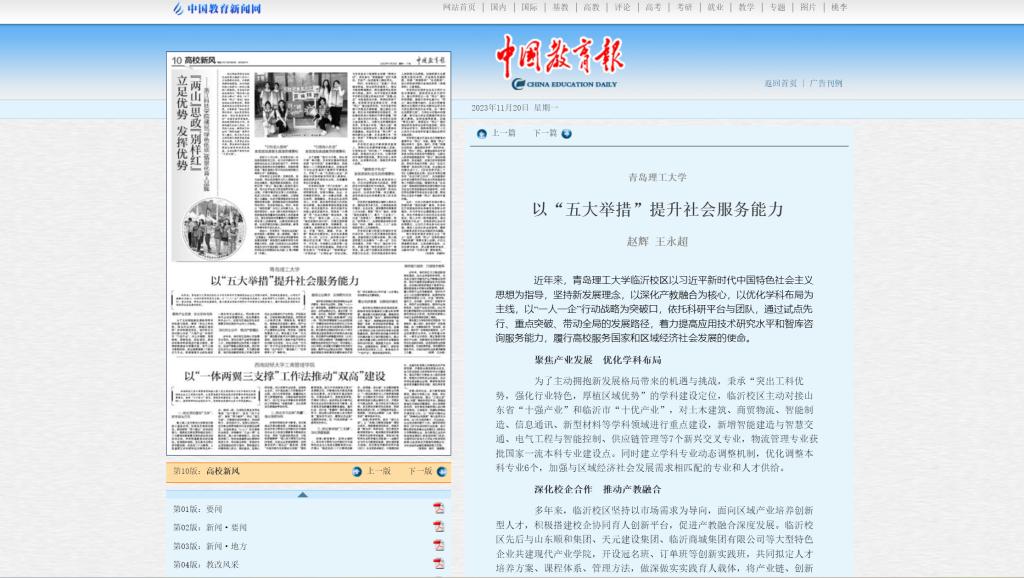
Task: Click the 中国教育报 masthead logo
Action: (x=560, y=62)
